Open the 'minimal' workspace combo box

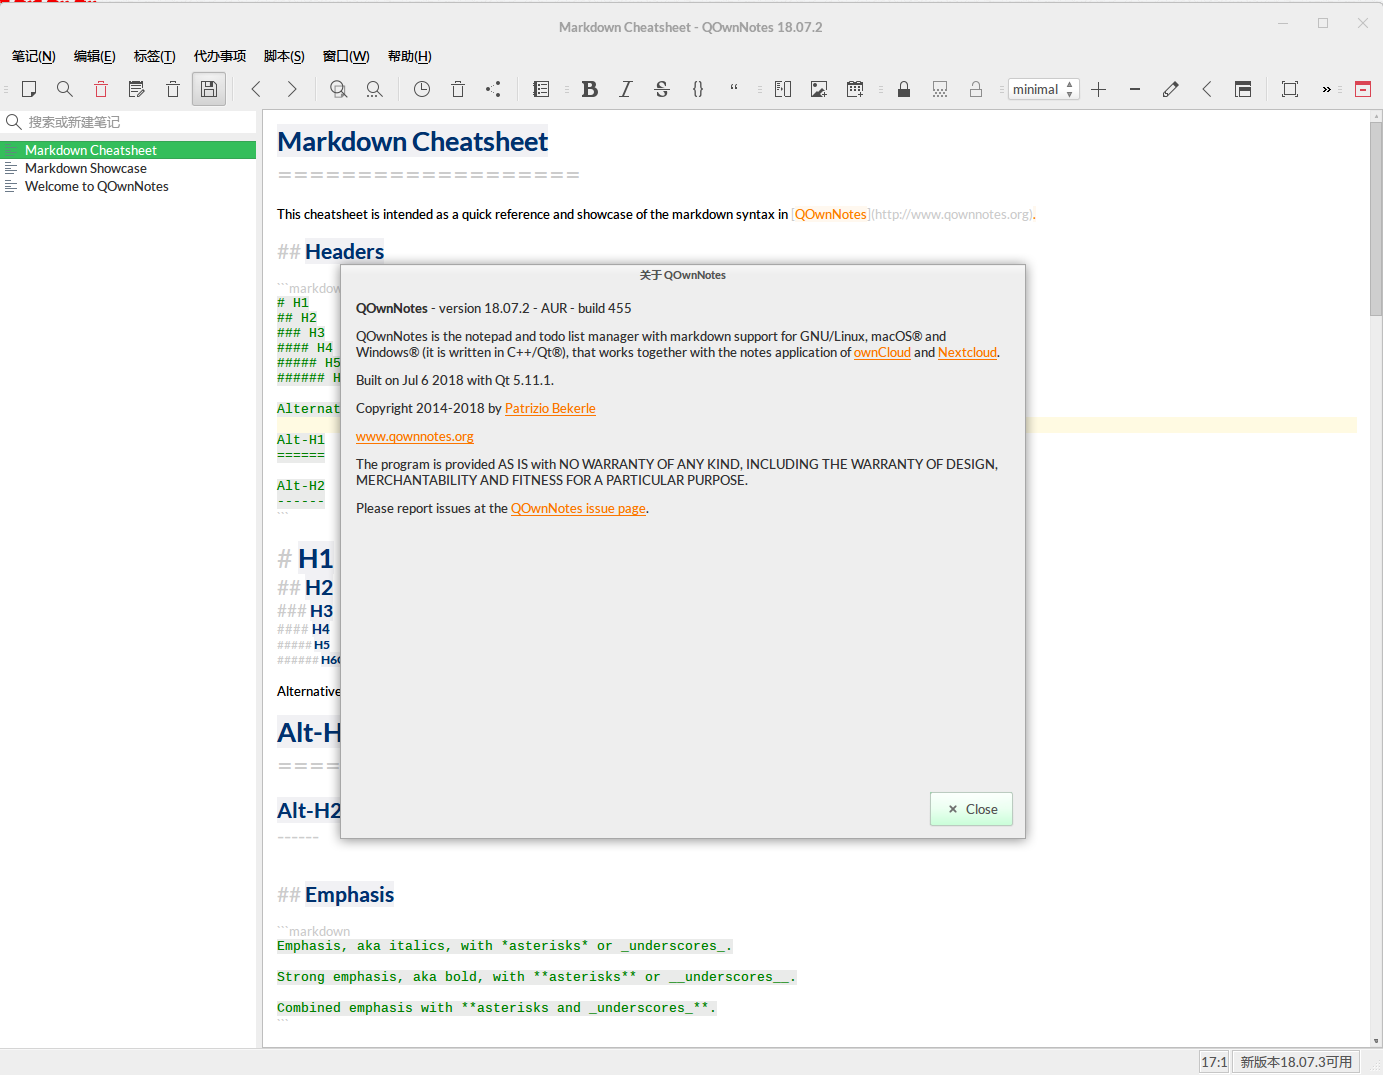tap(1043, 89)
